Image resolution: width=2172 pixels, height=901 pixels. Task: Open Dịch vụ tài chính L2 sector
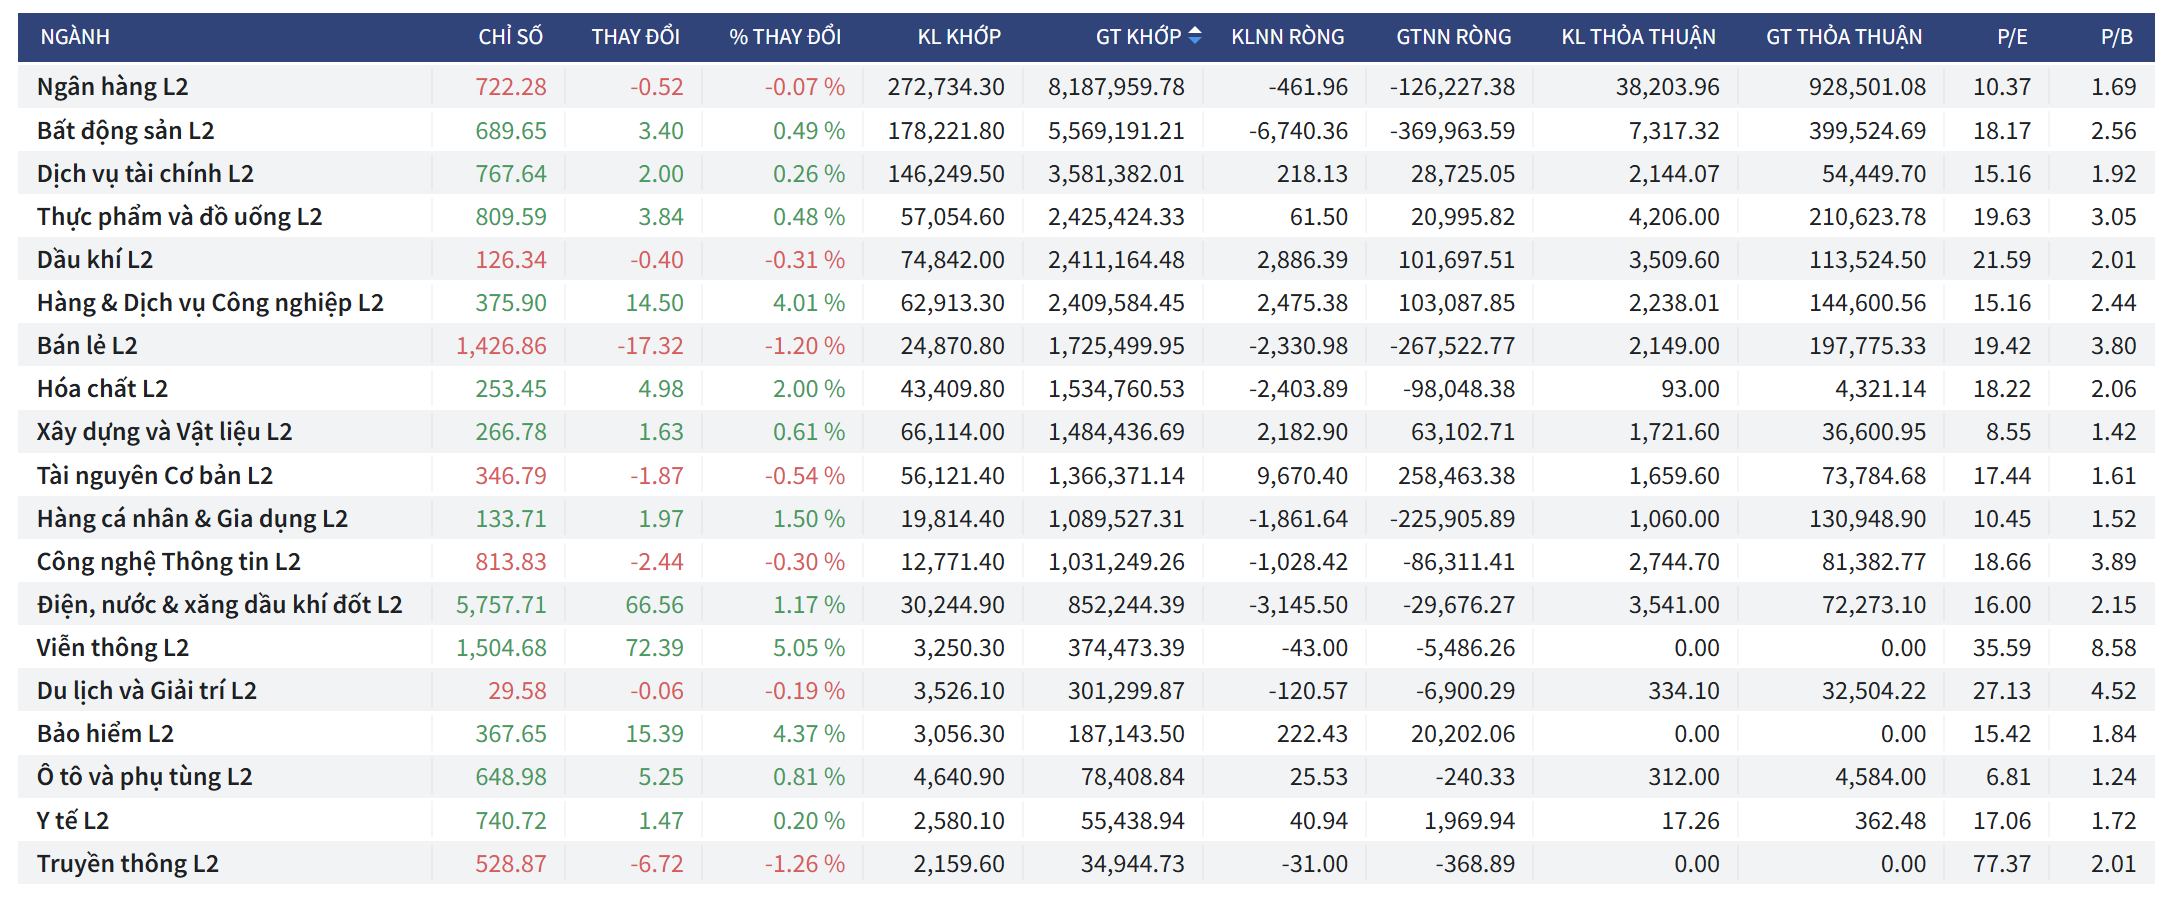(x=145, y=174)
